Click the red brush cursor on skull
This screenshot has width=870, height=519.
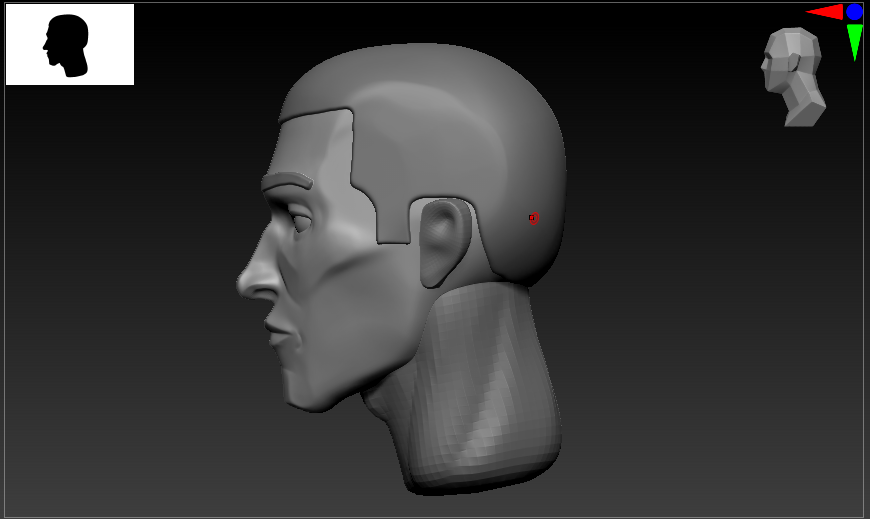click(x=534, y=218)
